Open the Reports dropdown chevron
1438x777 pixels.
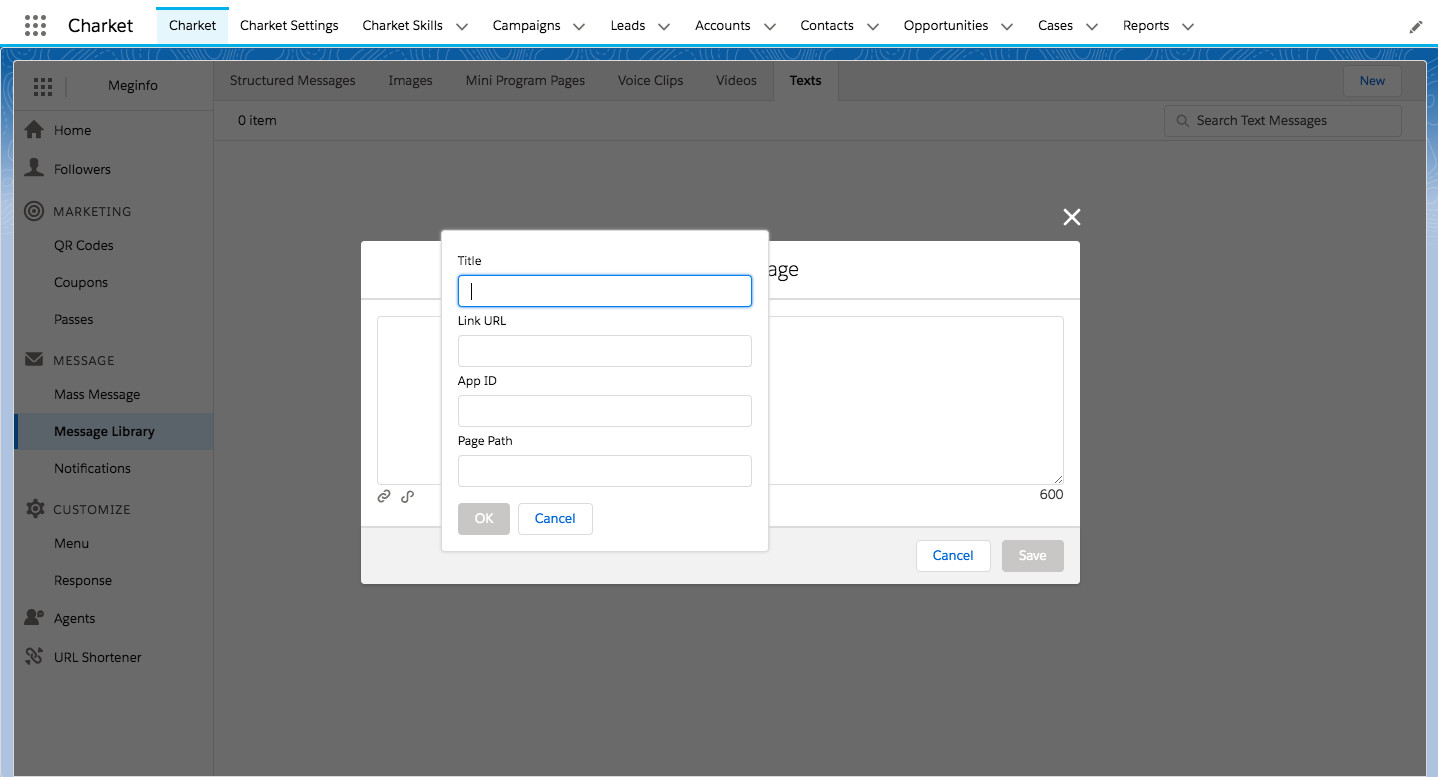pyautogui.click(x=1187, y=27)
